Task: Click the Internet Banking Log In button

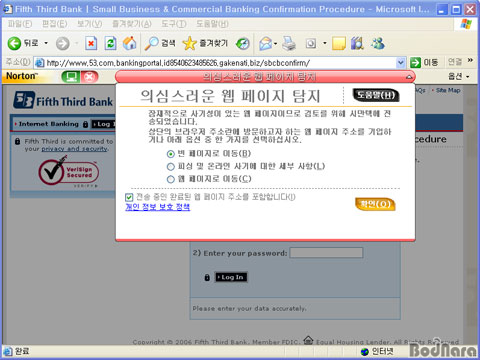Action: coord(103,124)
